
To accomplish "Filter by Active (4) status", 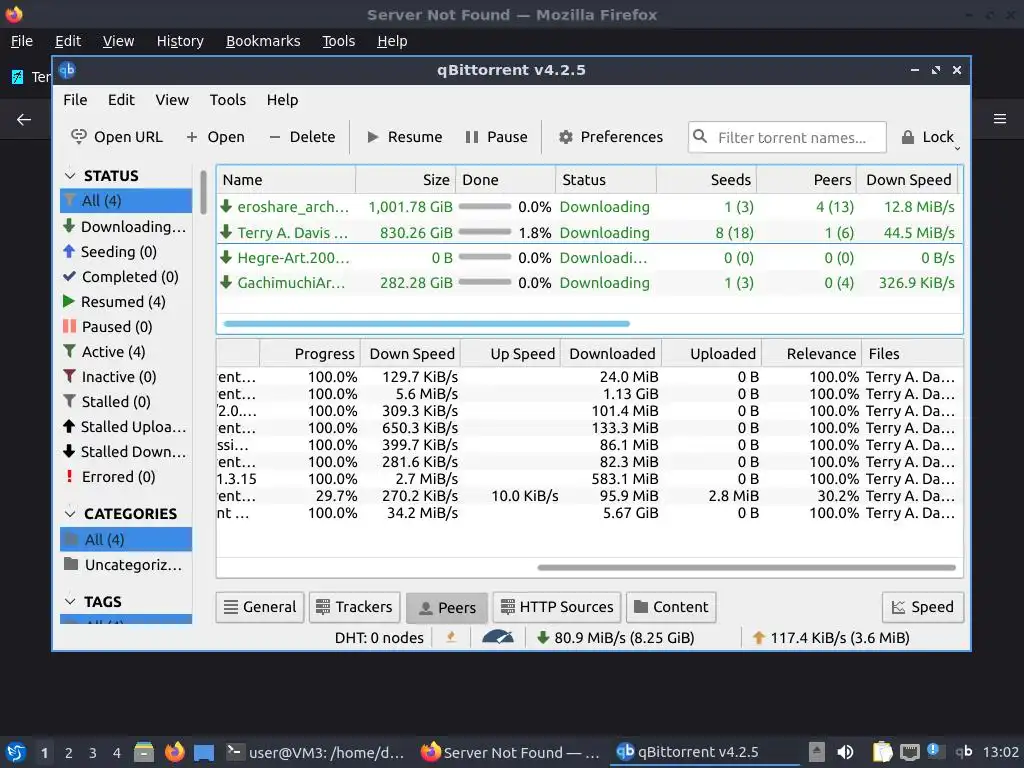I will pos(126,352).
